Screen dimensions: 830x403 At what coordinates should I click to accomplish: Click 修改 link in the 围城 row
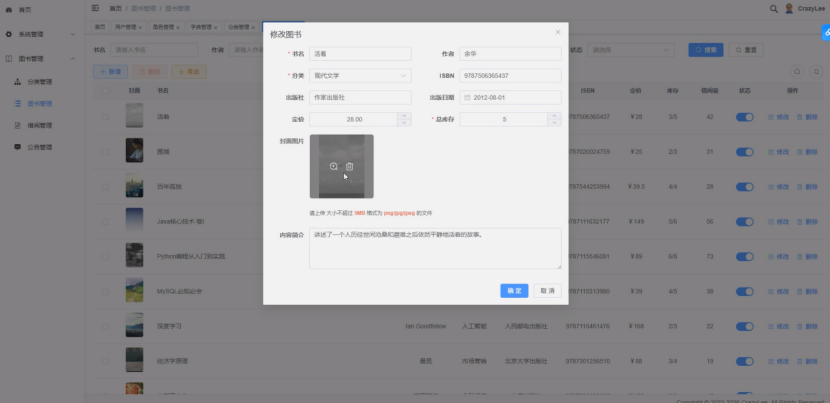point(779,152)
